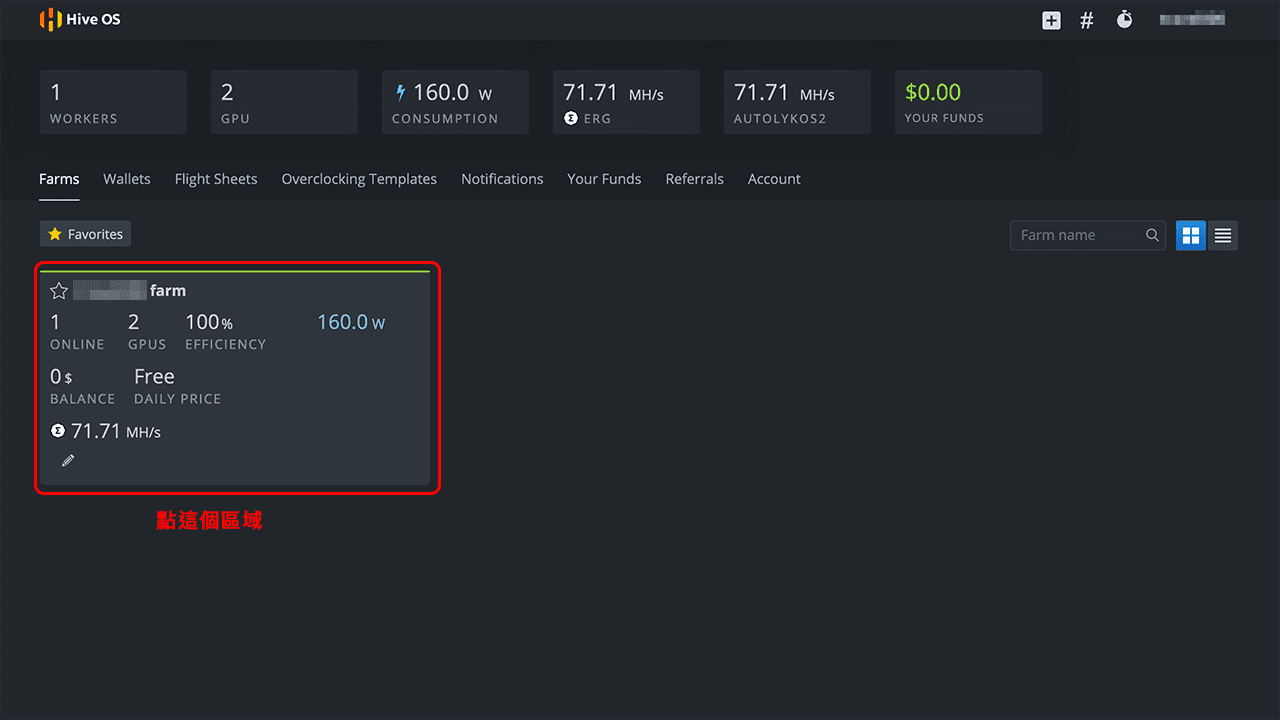This screenshot has height=720, width=1280.
Task: Switch to grid view layout
Action: [x=1190, y=235]
